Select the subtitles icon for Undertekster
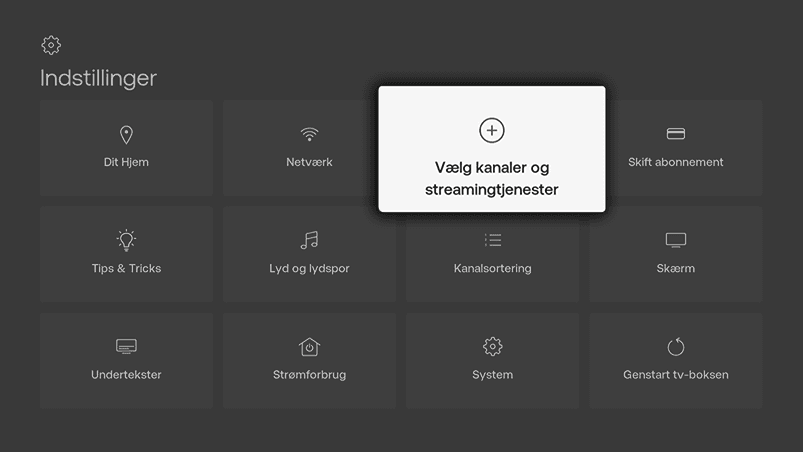The width and height of the screenshot is (803, 452). click(x=126, y=346)
